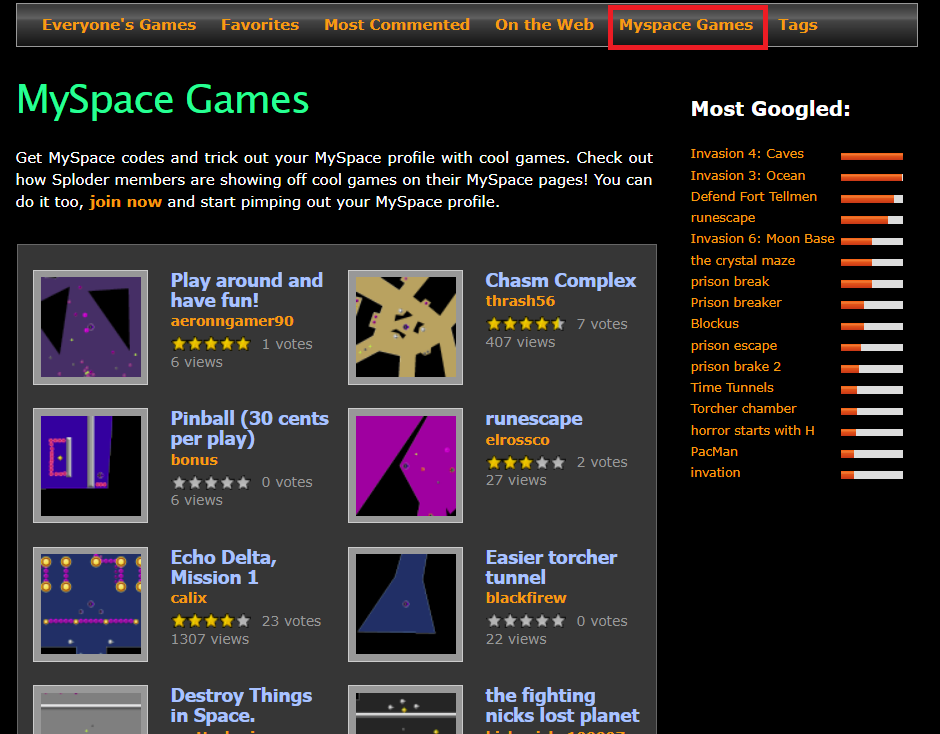Open Invasion 4: Caves from Most Googled
Image resolution: width=940 pixels, height=734 pixels.
pos(746,153)
